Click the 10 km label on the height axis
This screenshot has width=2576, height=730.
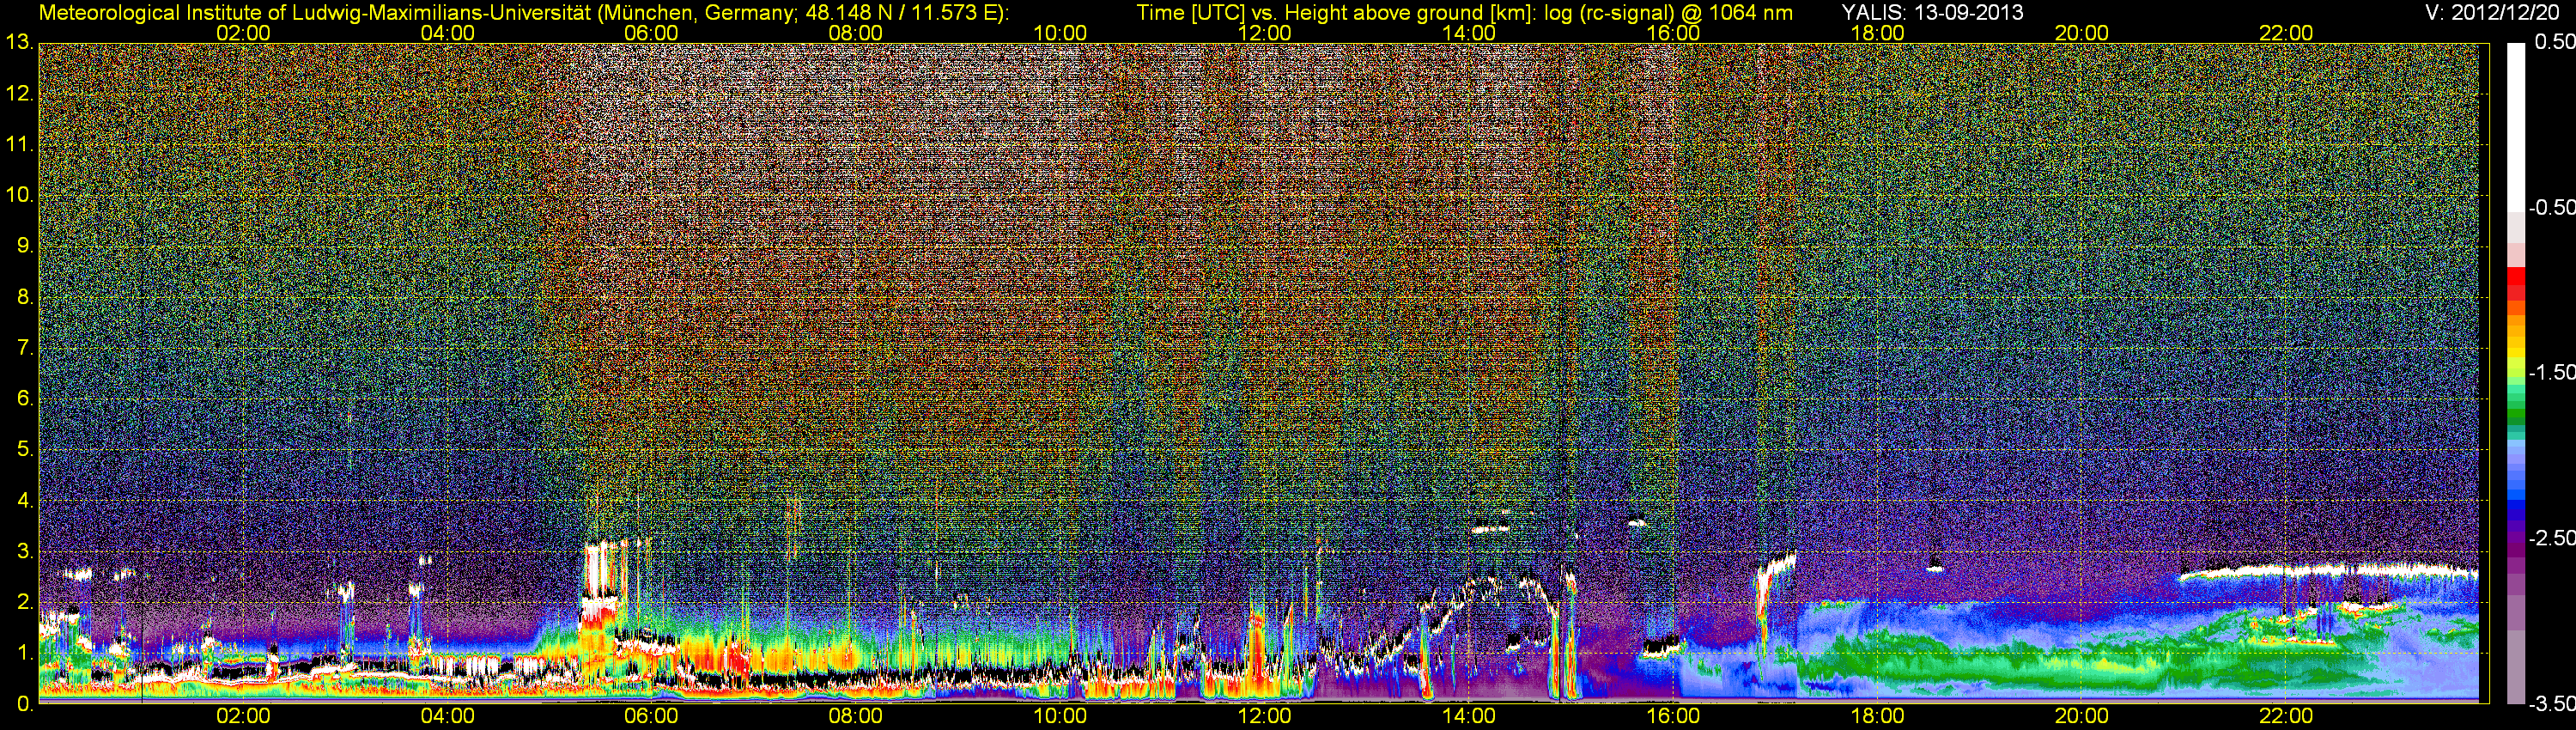coord(19,195)
